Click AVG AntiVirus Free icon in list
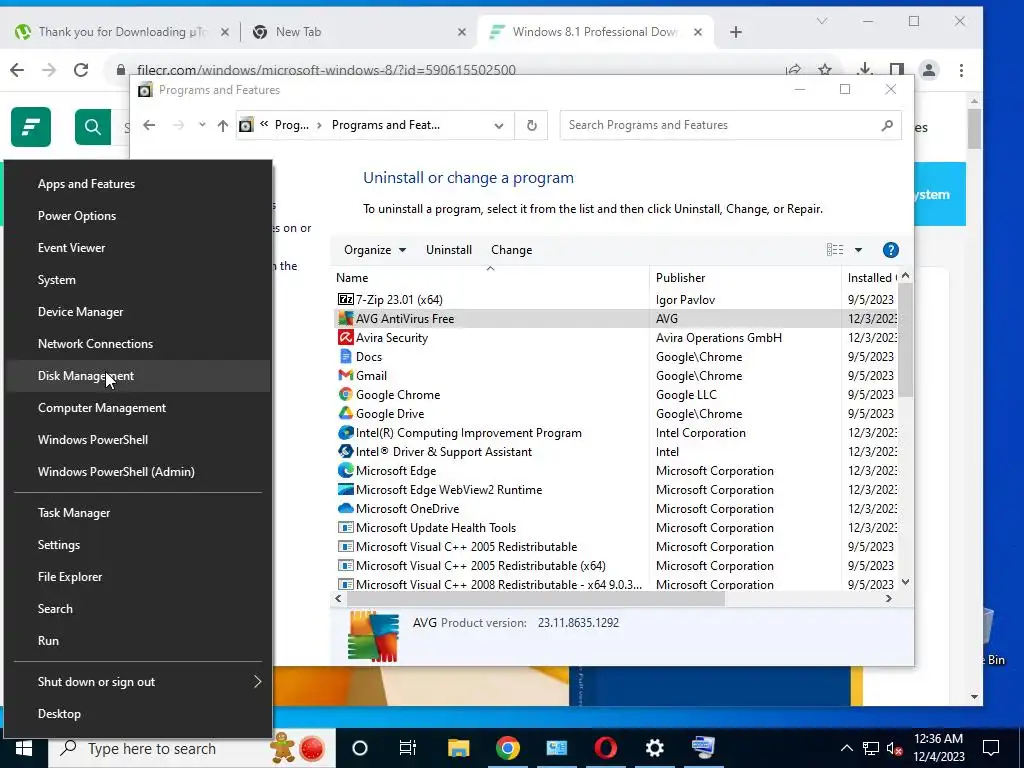This screenshot has width=1024, height=768. tap(345, 319)
